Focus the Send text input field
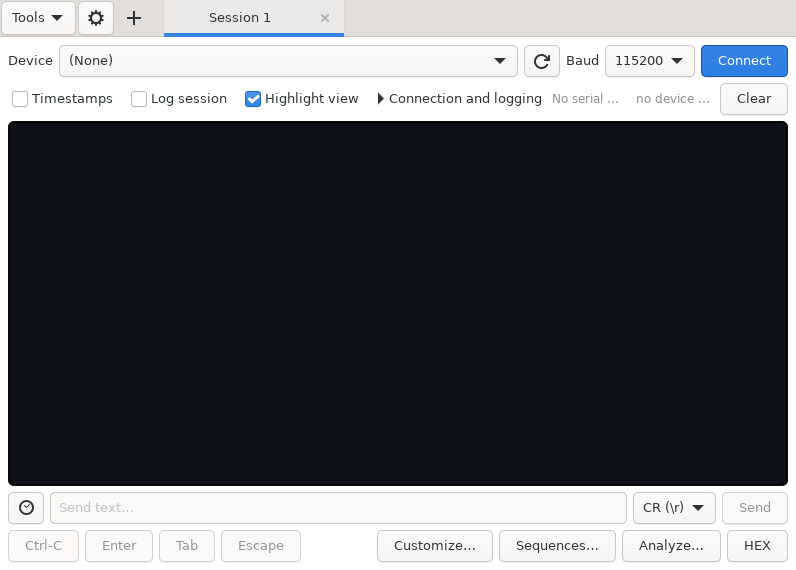This screenshot has width=796, height=570. click(x=338, y=508)
